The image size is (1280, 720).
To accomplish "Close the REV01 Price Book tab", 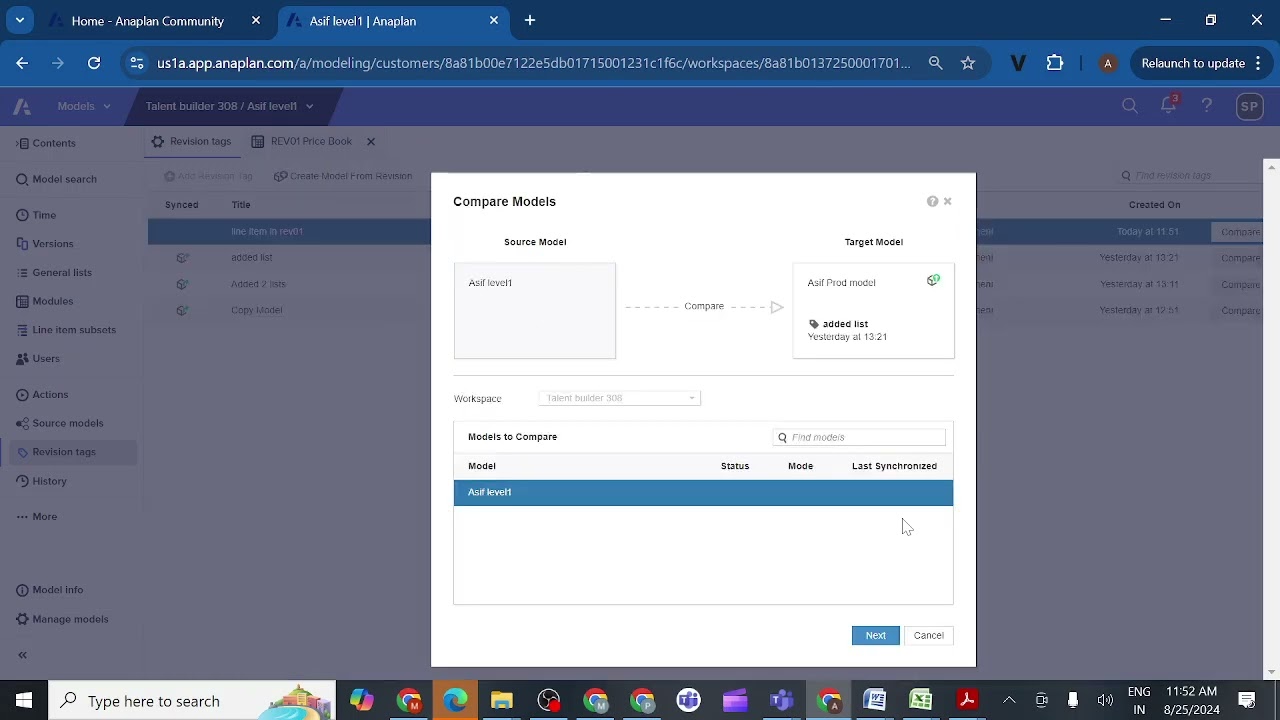I will click(370, 142).
